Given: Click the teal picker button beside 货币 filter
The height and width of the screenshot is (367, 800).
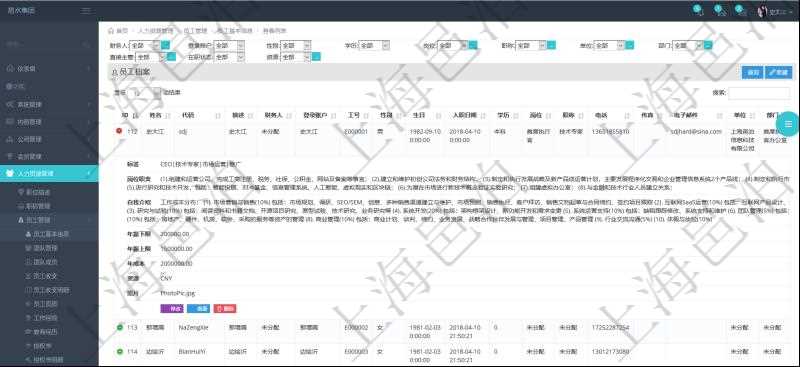Looking at the screenshot, I should [316, 57].
